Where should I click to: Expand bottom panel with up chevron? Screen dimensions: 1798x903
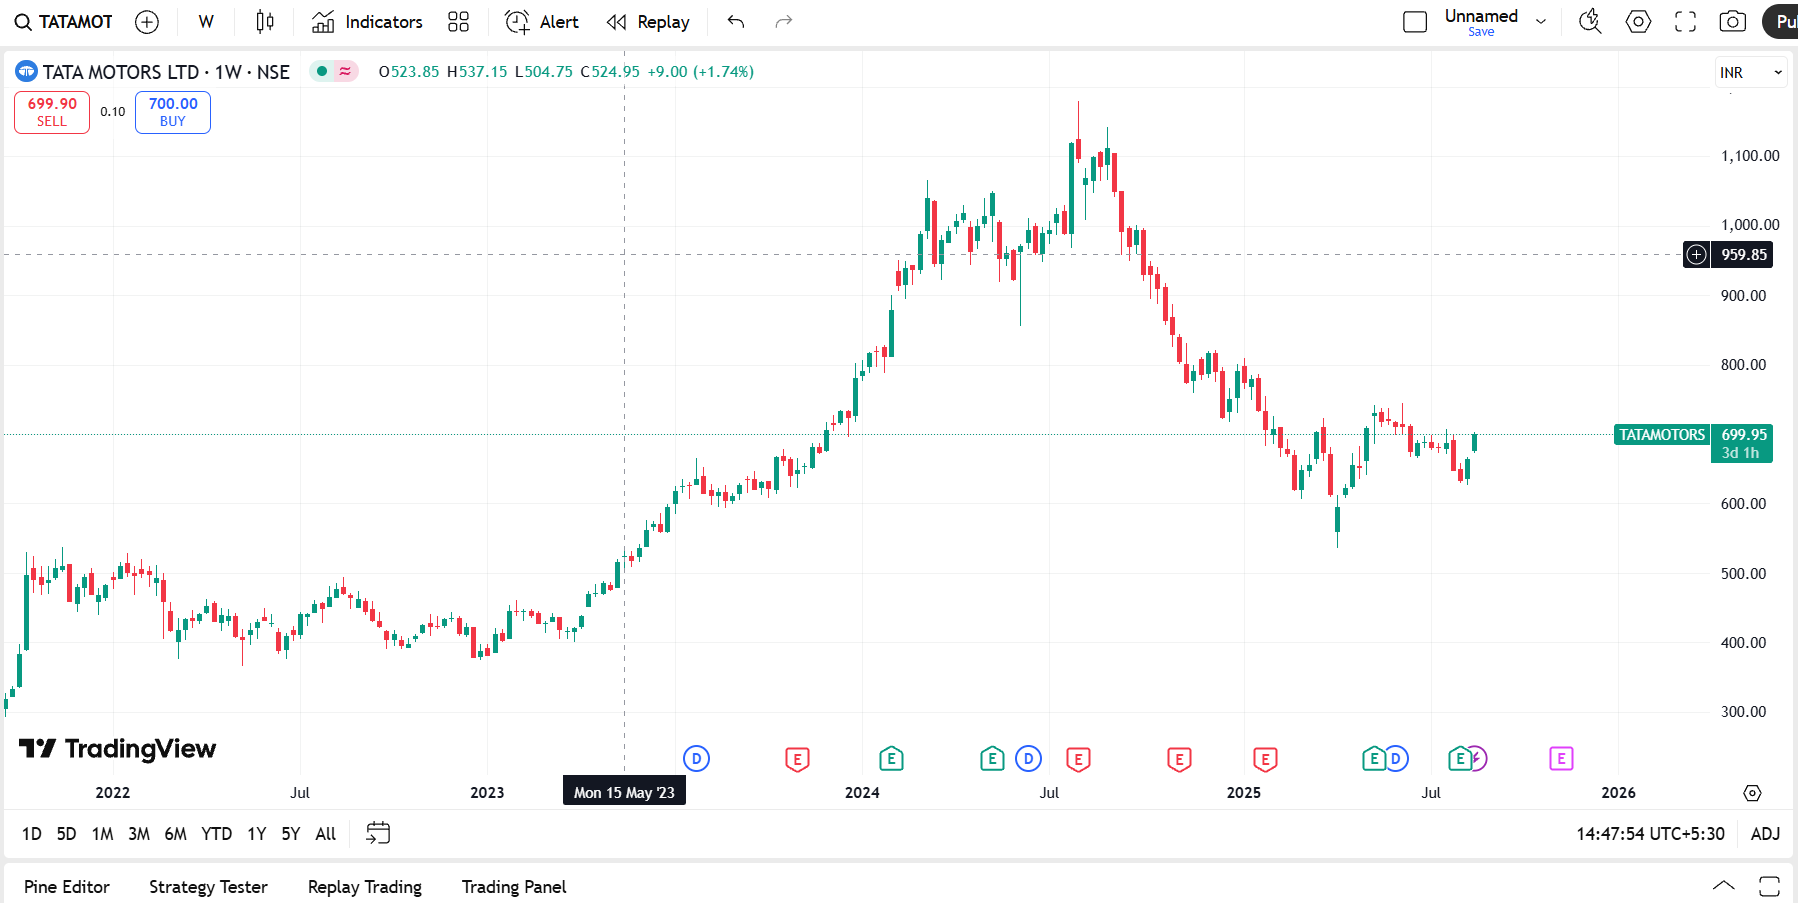coord(1724,886)
